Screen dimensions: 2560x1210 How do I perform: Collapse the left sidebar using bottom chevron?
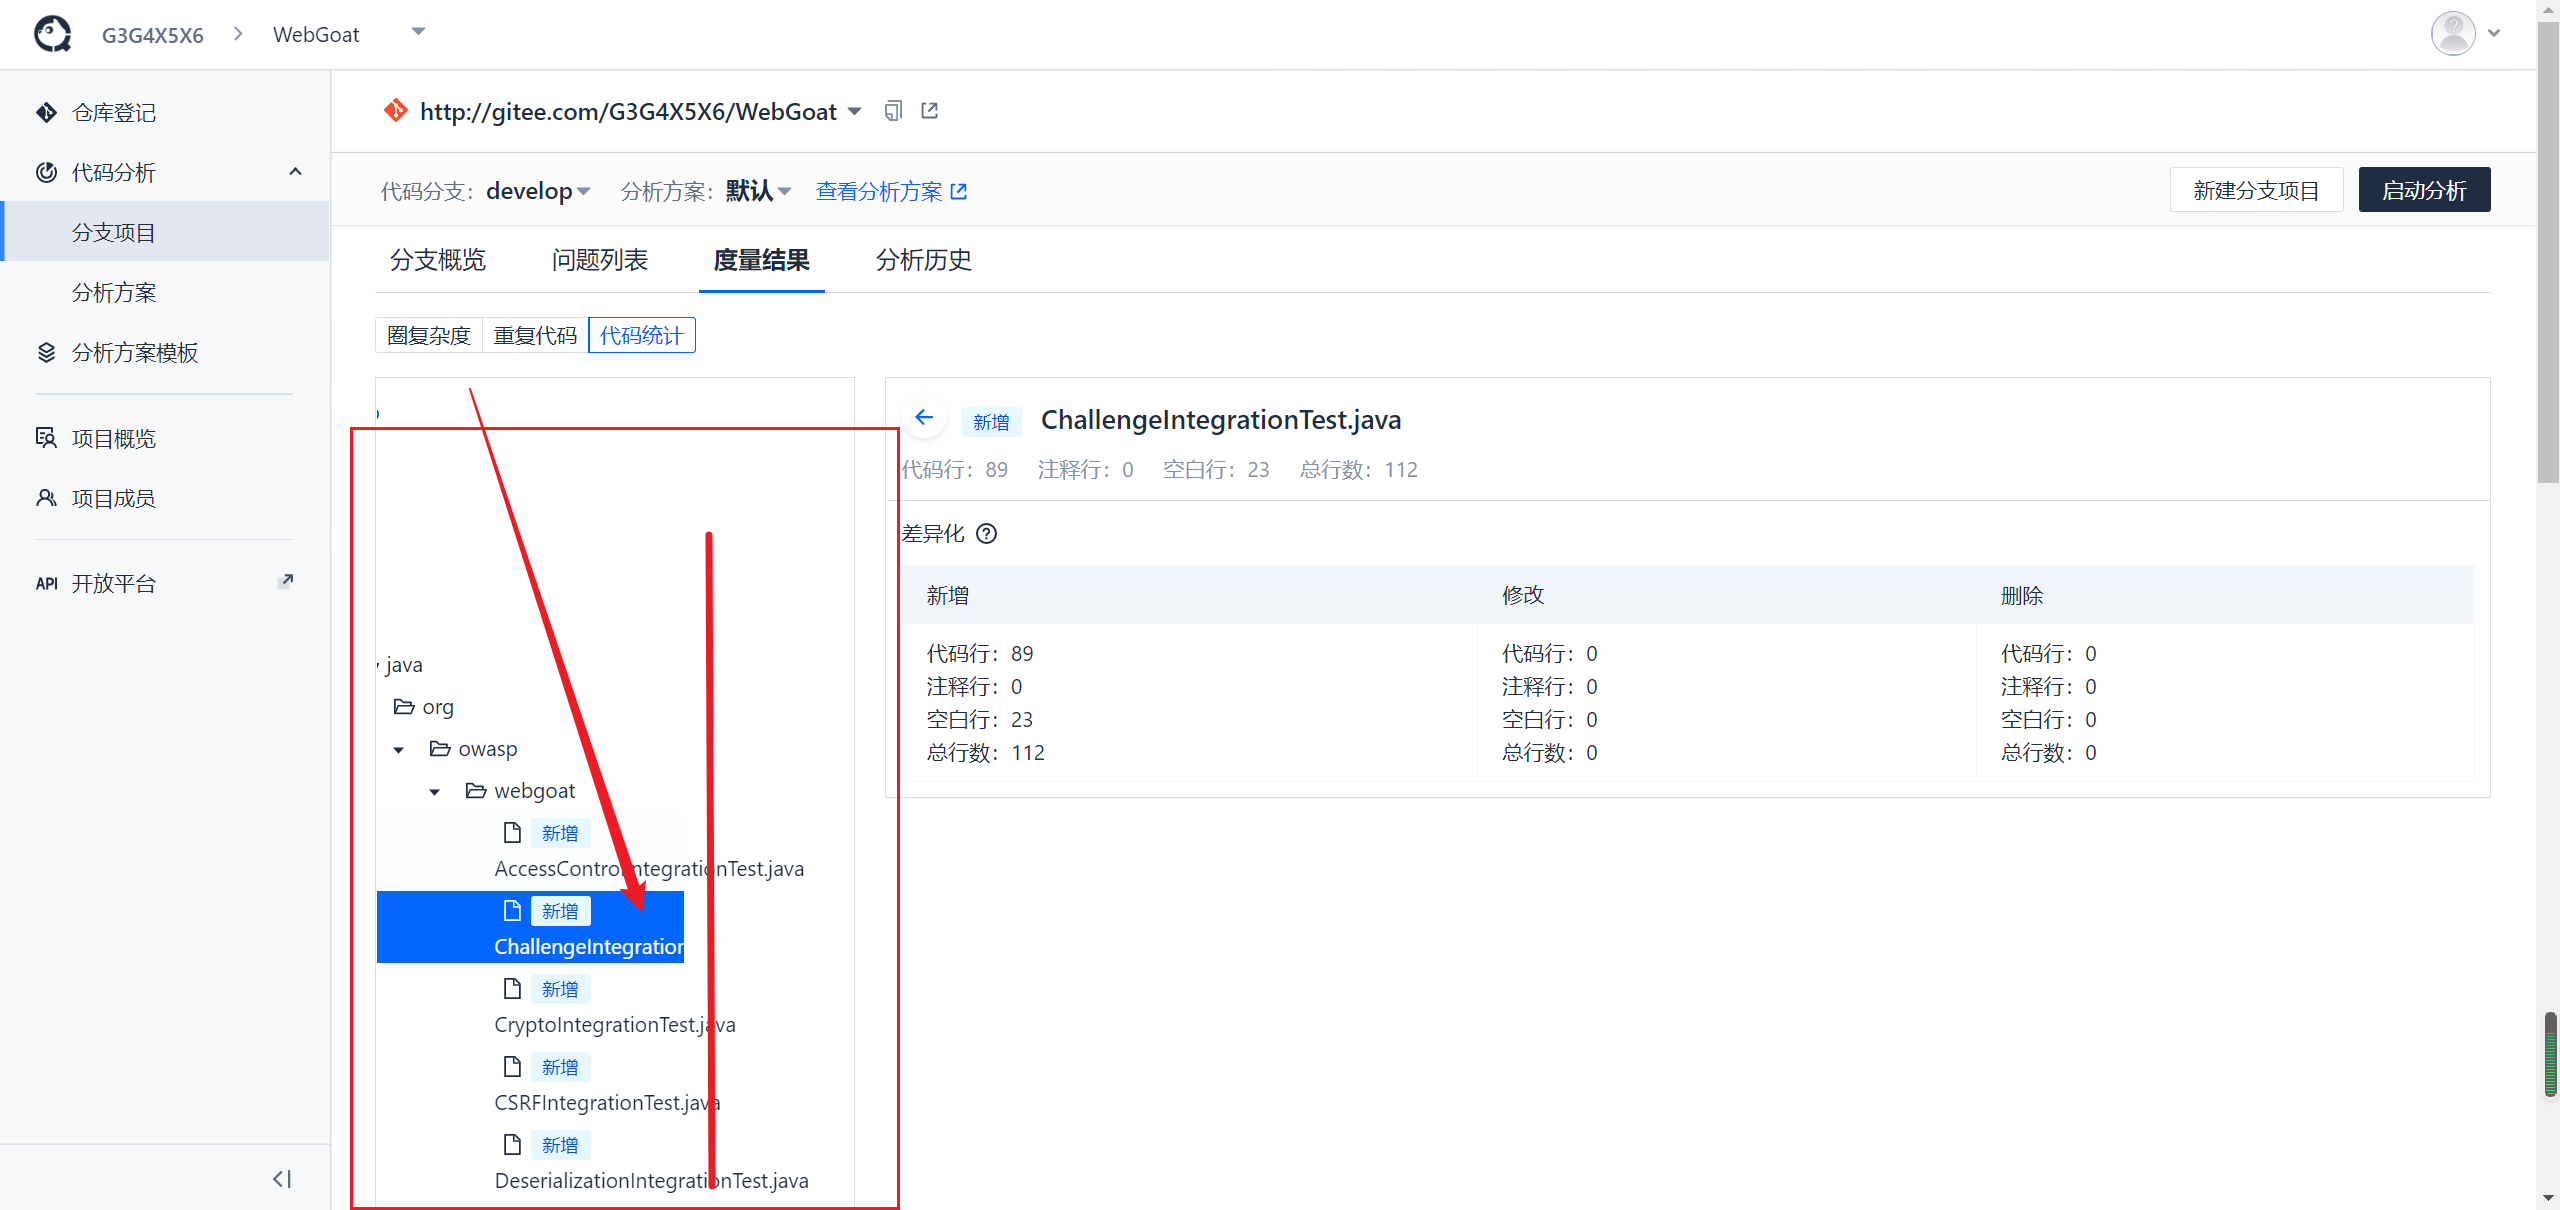(x=281, y=1178)
